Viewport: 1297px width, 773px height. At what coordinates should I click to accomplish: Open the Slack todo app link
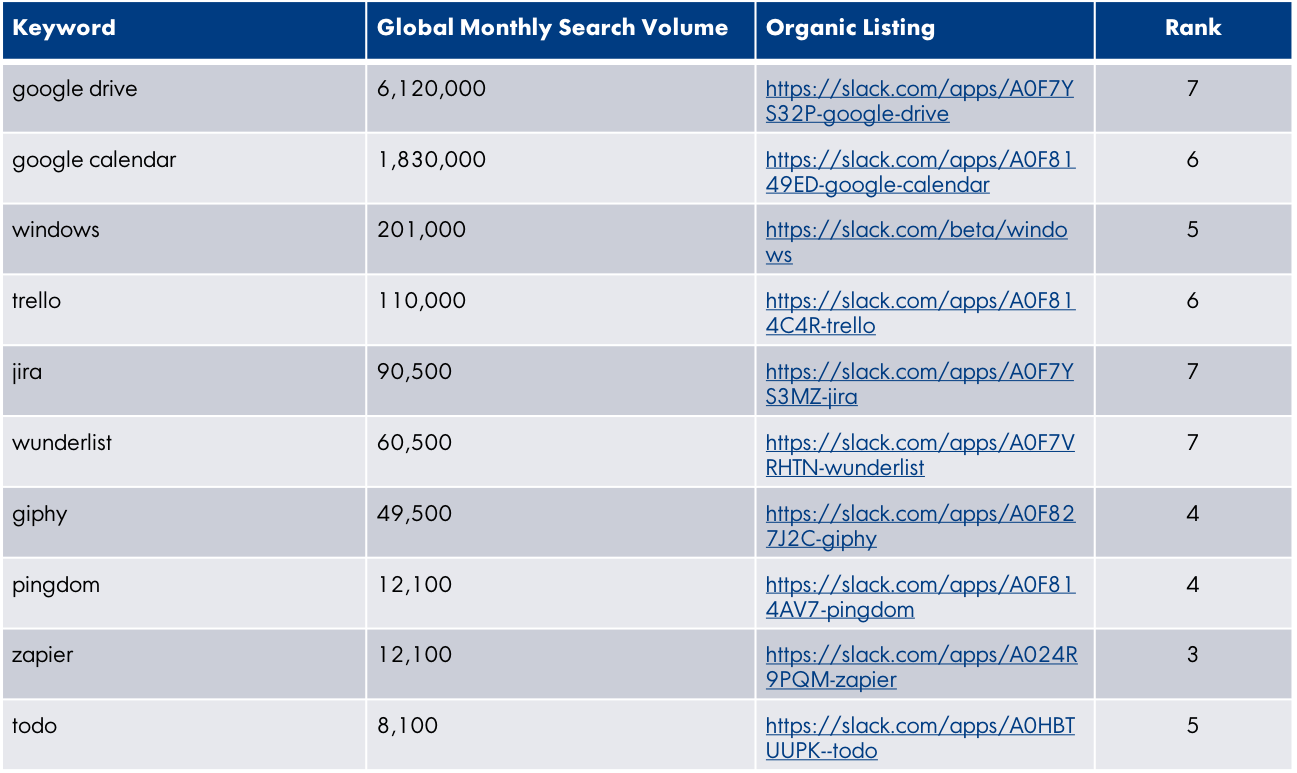(920, 739)
